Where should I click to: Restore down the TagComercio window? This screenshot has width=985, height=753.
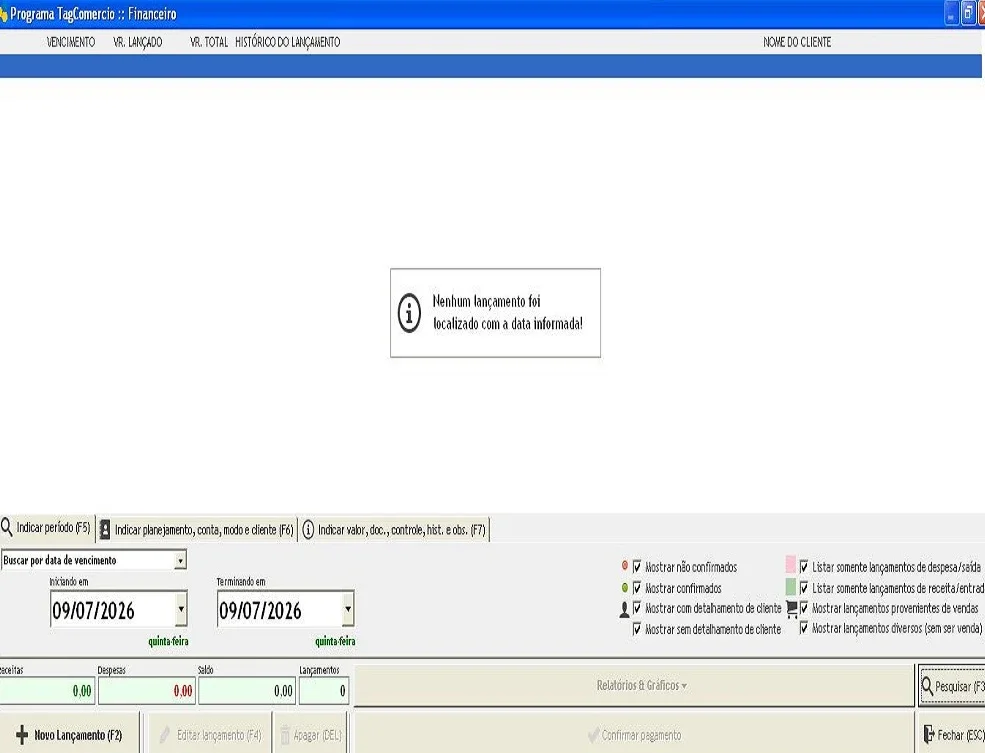[968, 14]
